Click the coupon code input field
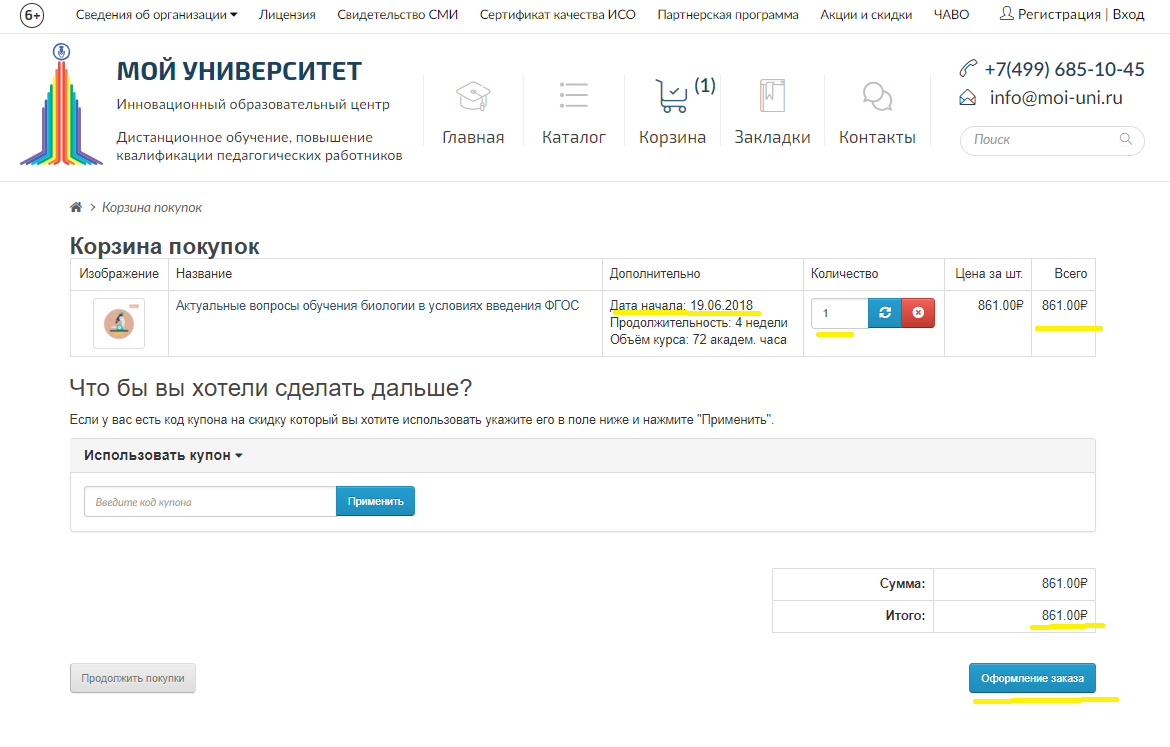The width and height of the screenshot is (1170, 747). click(210, 502)
